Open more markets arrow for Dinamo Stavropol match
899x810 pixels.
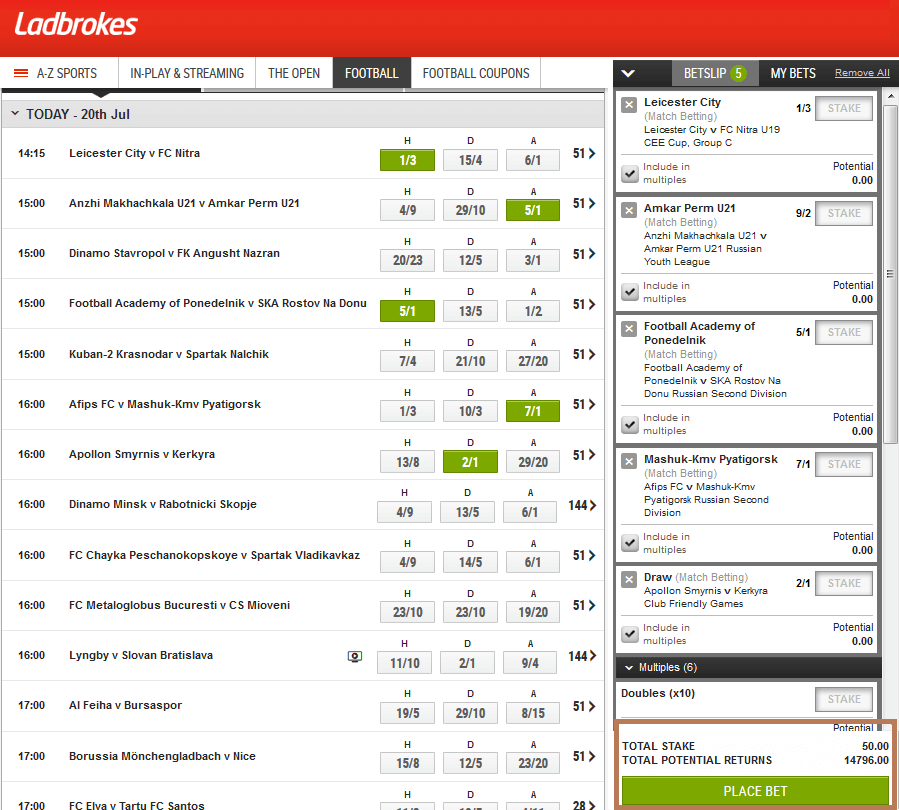coord(592,254)
